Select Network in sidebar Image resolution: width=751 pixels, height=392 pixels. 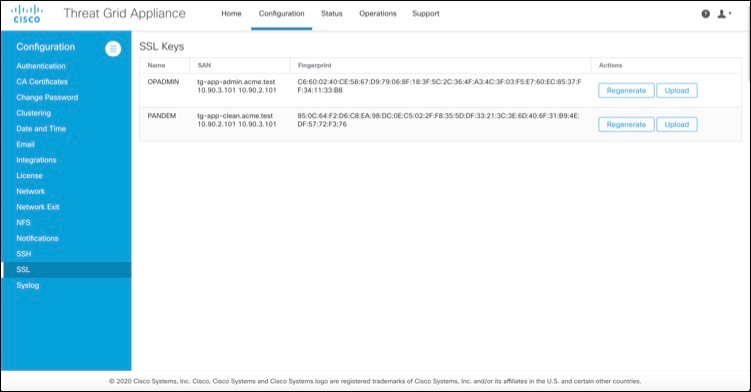31,191
